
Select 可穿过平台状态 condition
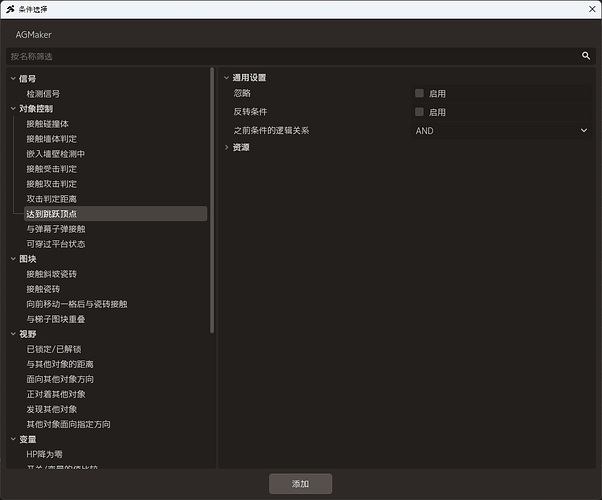click(56, 244)
